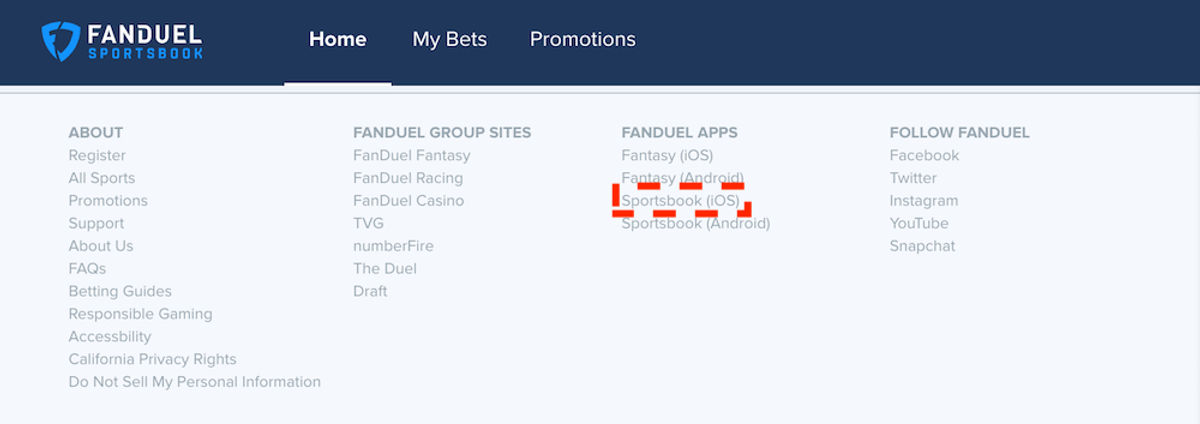Viewport: 1200px width, 424px height.
Task: Visit the numberFire link
Action: [394, 246]
